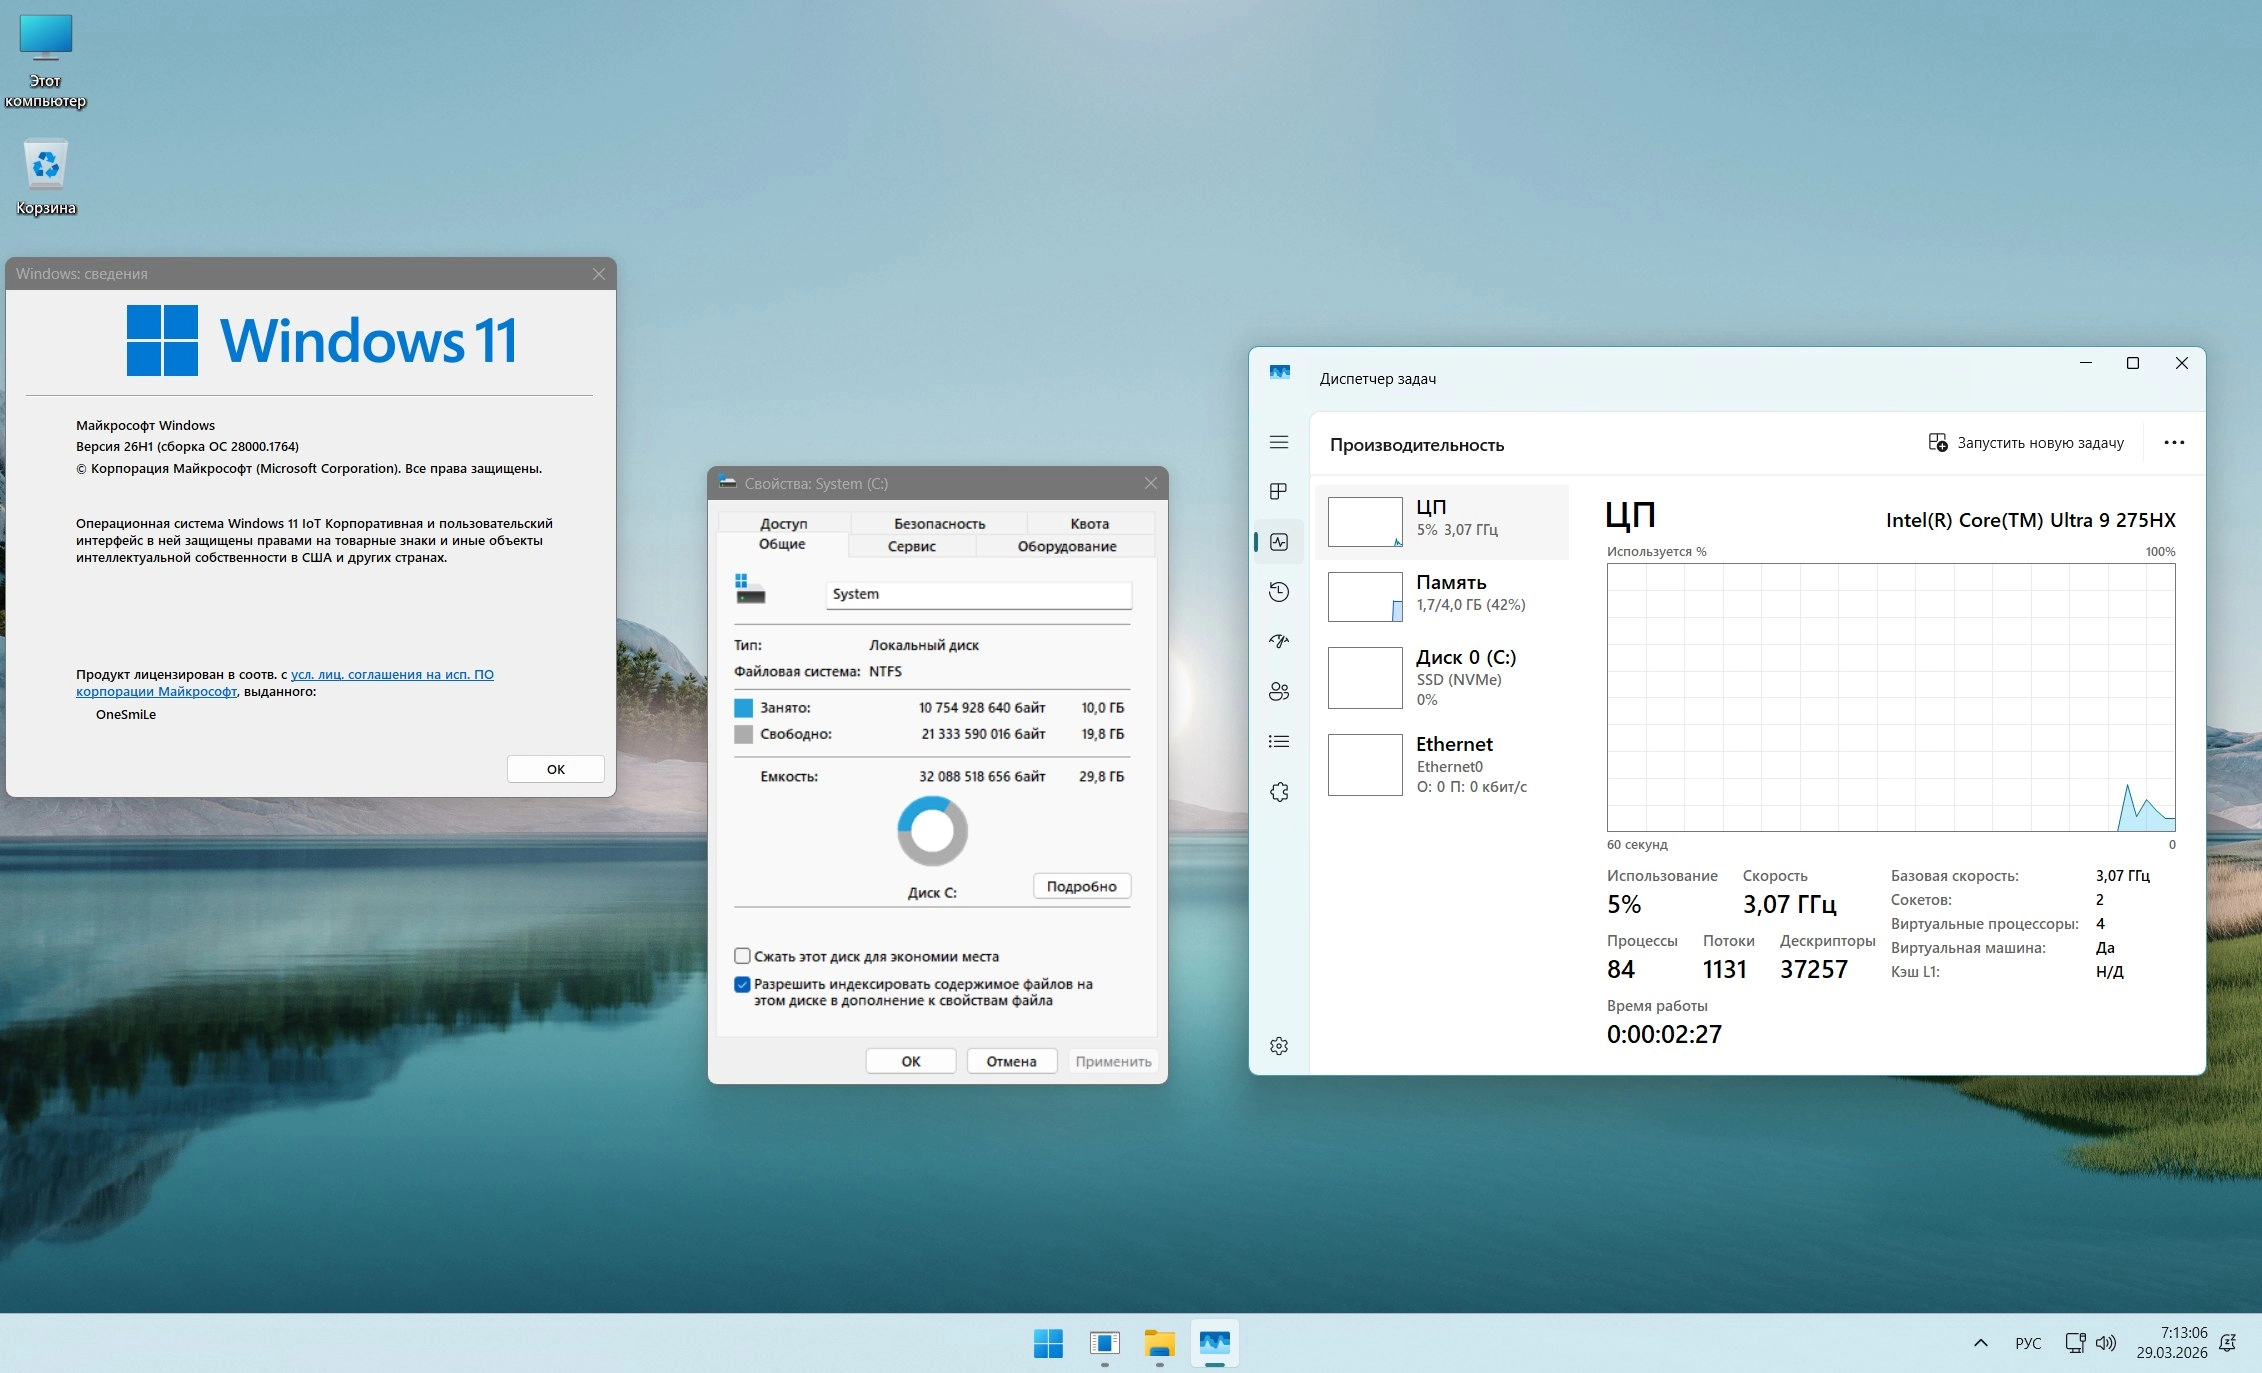The width and height of the screenshot is (2262, 1373).
Task: Open Task Manager settings gear
Action: pos(1278,1046)
